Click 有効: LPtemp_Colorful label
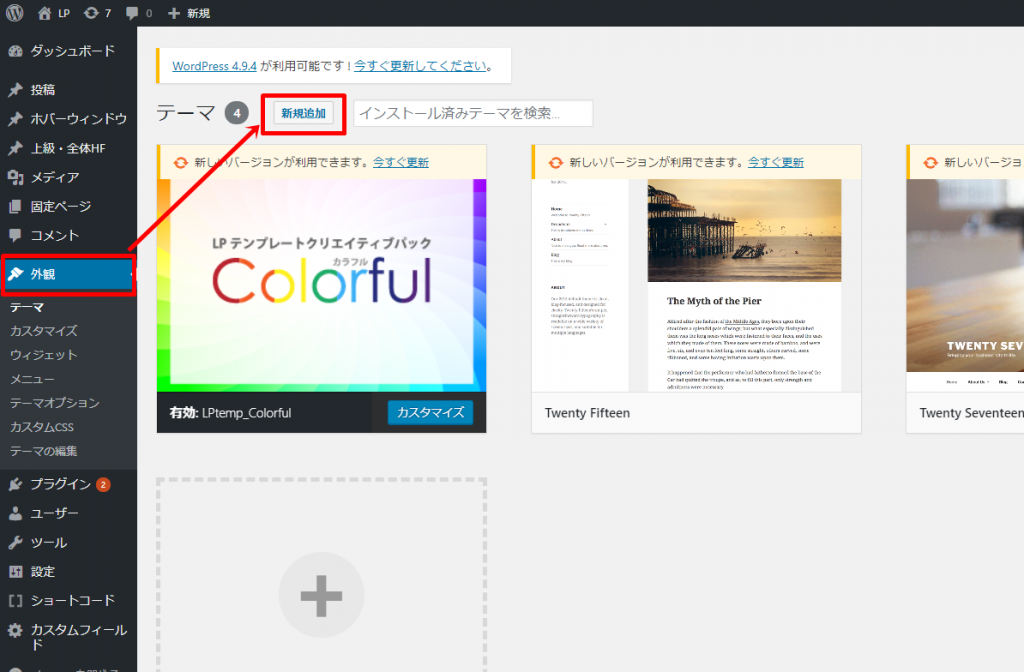The width and height of the screenshot is (1024, 672). point(231,413)
